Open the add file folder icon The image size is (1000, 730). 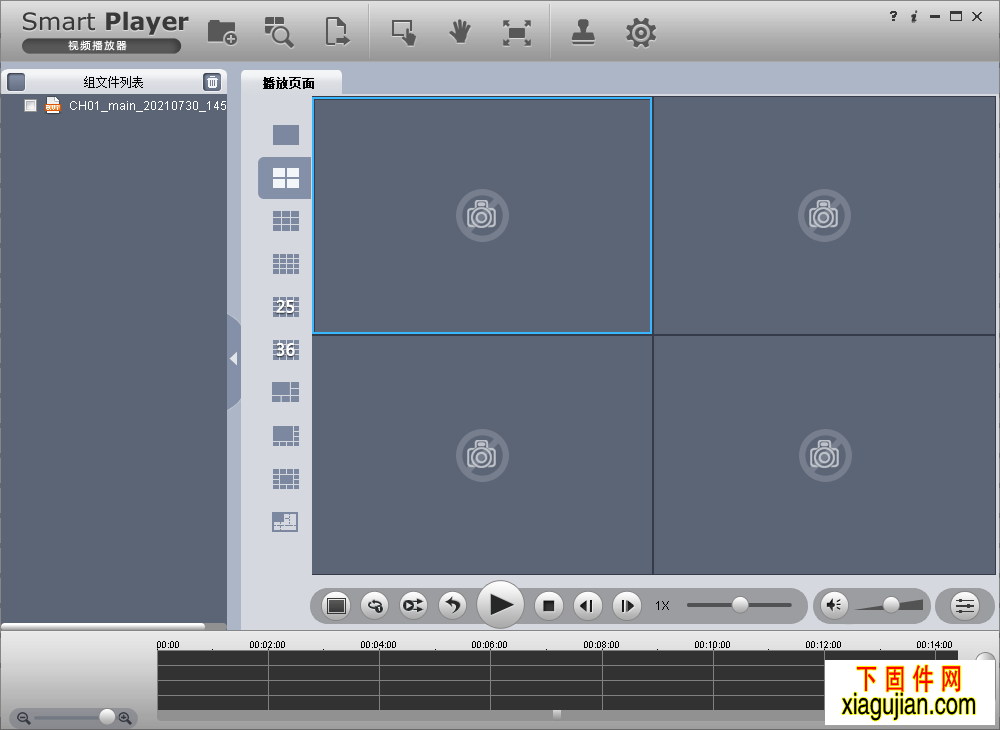[222, 32]
